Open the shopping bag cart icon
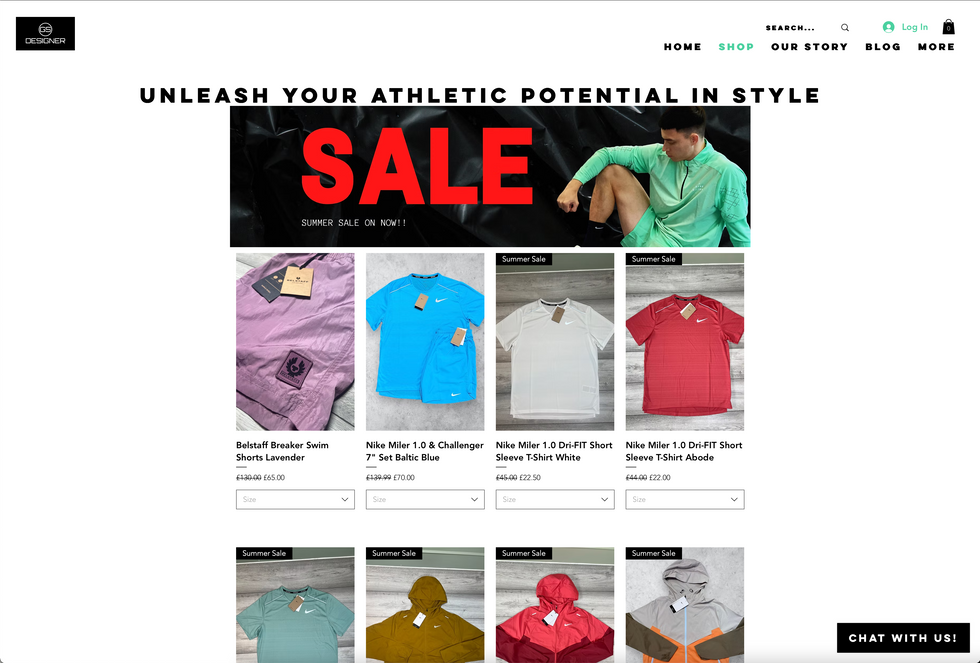The width and height of the screenshot is (980, 663). (x=948, y=27)
